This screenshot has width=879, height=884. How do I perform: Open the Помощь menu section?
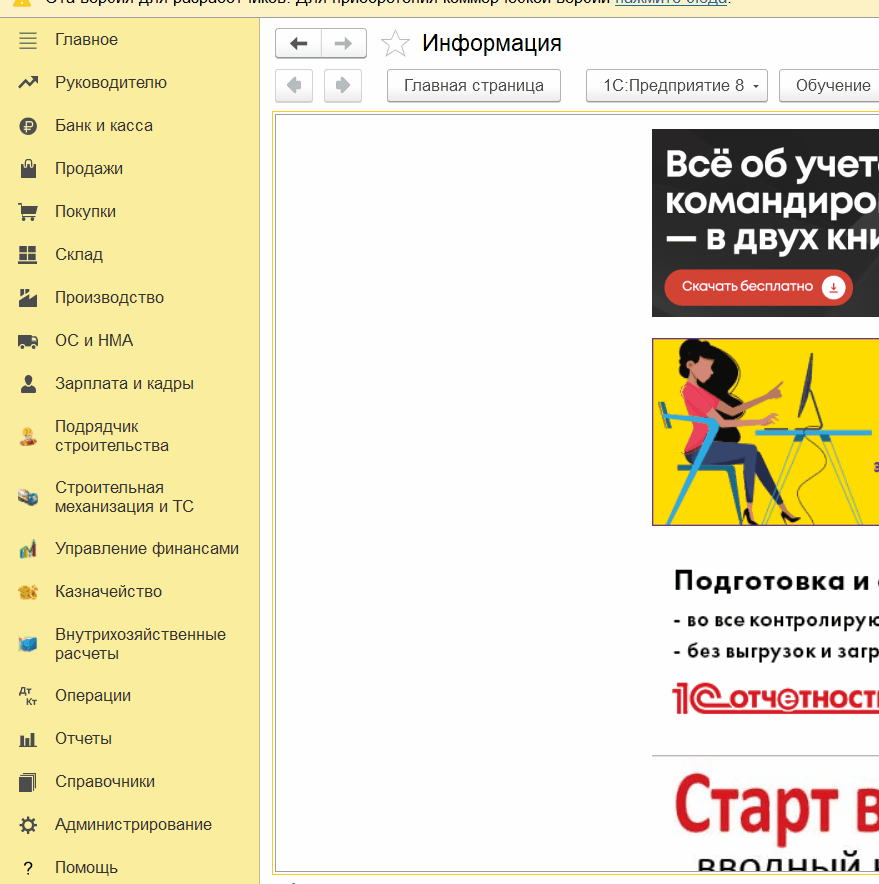point(86,868)
